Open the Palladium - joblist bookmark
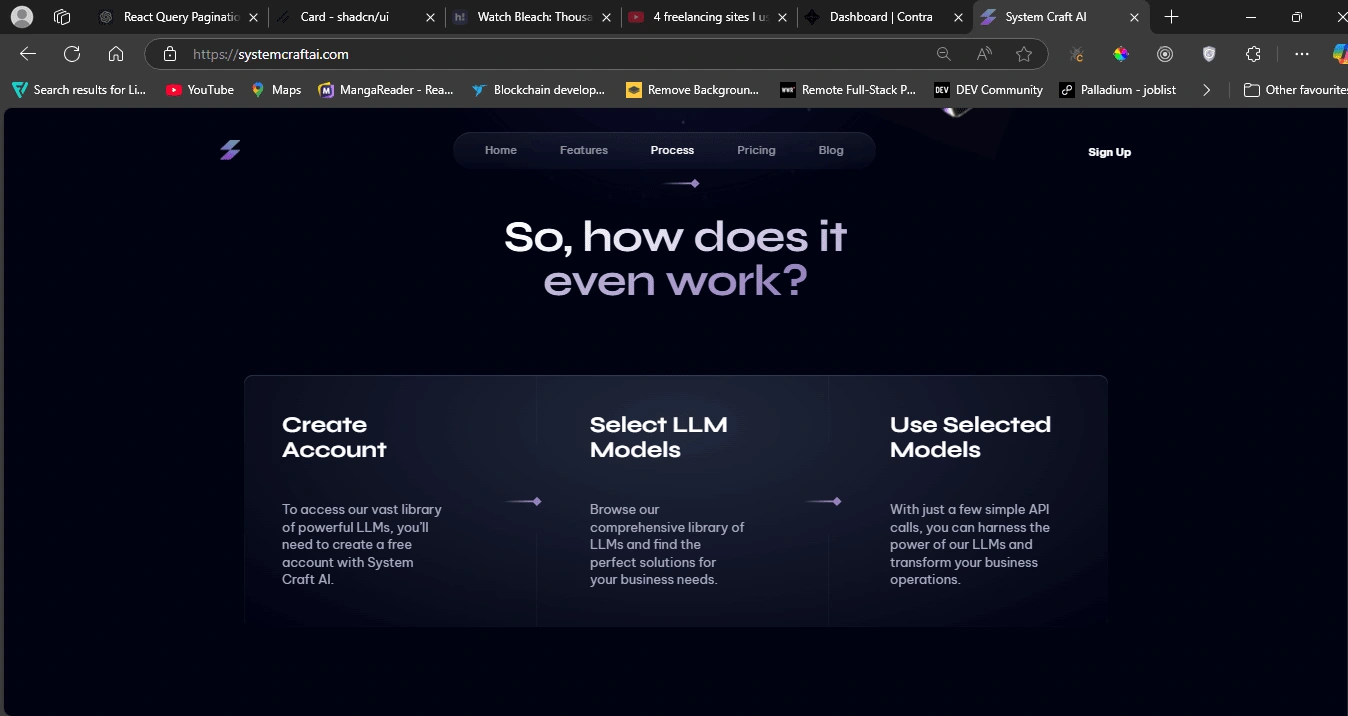 1118,89
